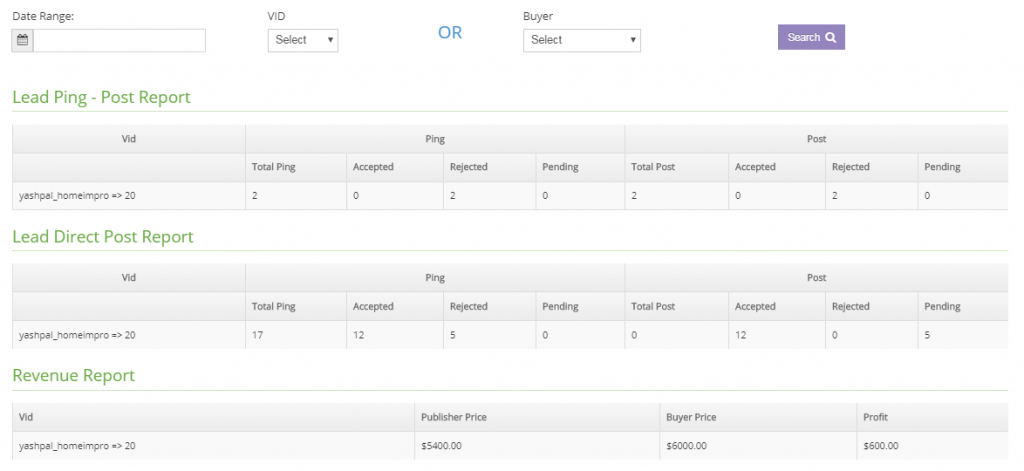
Task: Click the Revenue Report heading
Action: point(74,375)
